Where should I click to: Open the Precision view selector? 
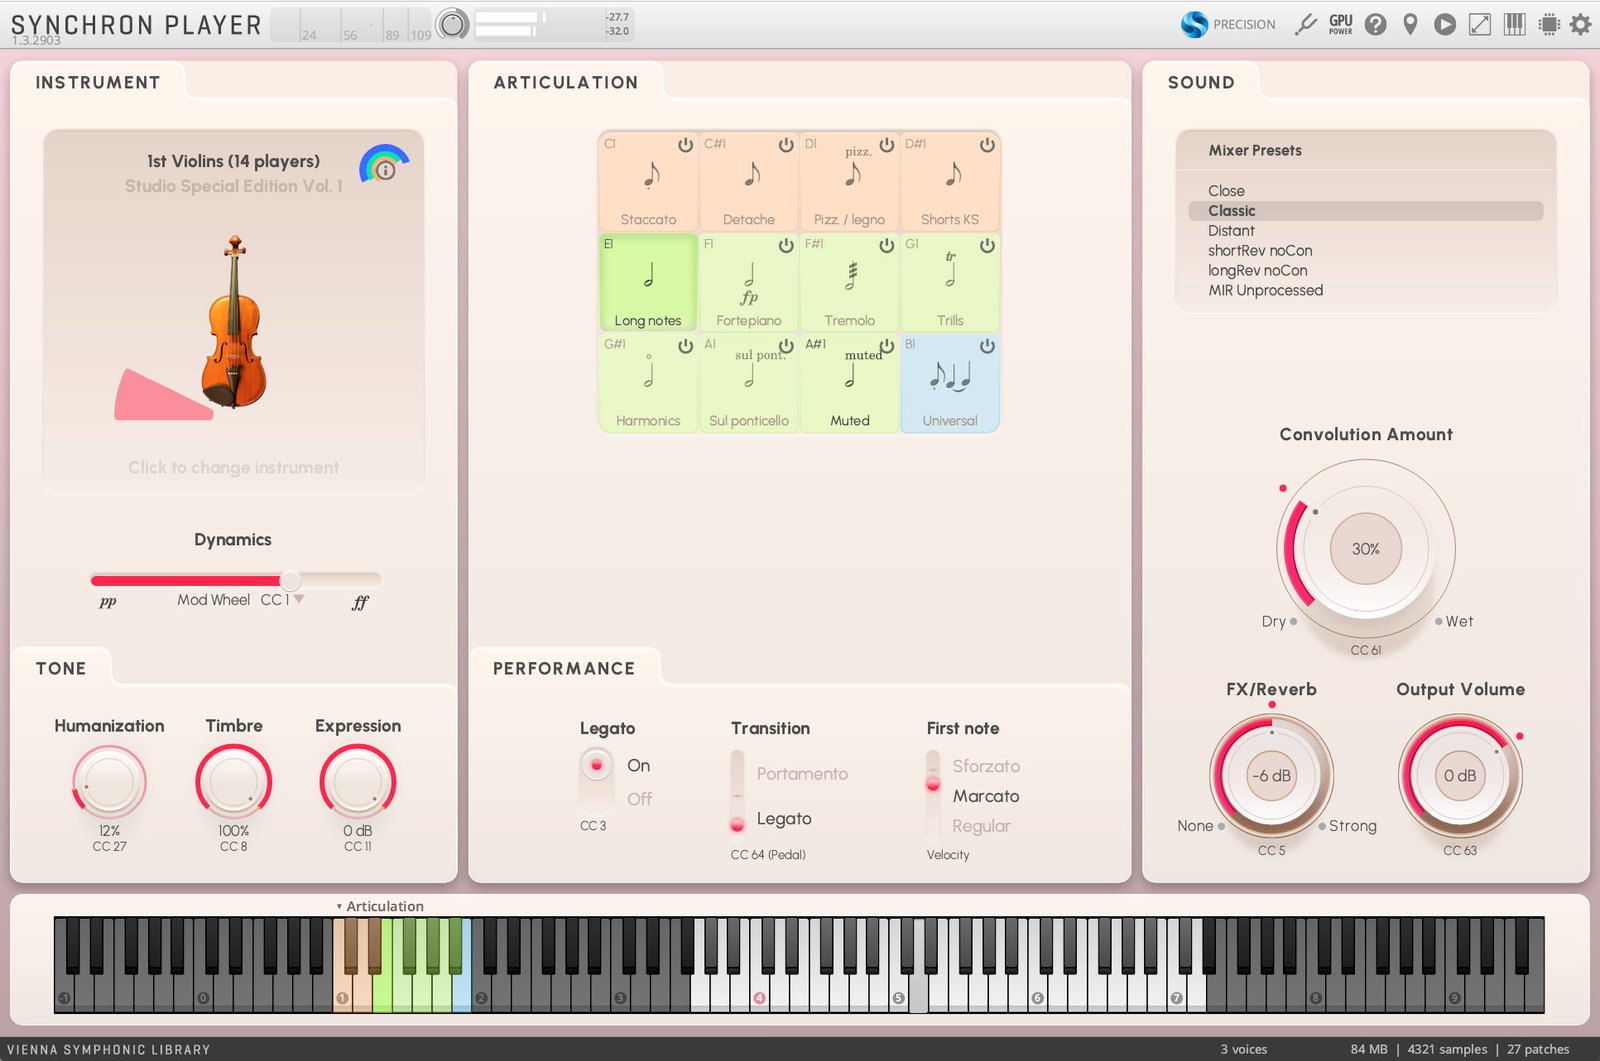pyautogui.click(x=1228, y=24)
